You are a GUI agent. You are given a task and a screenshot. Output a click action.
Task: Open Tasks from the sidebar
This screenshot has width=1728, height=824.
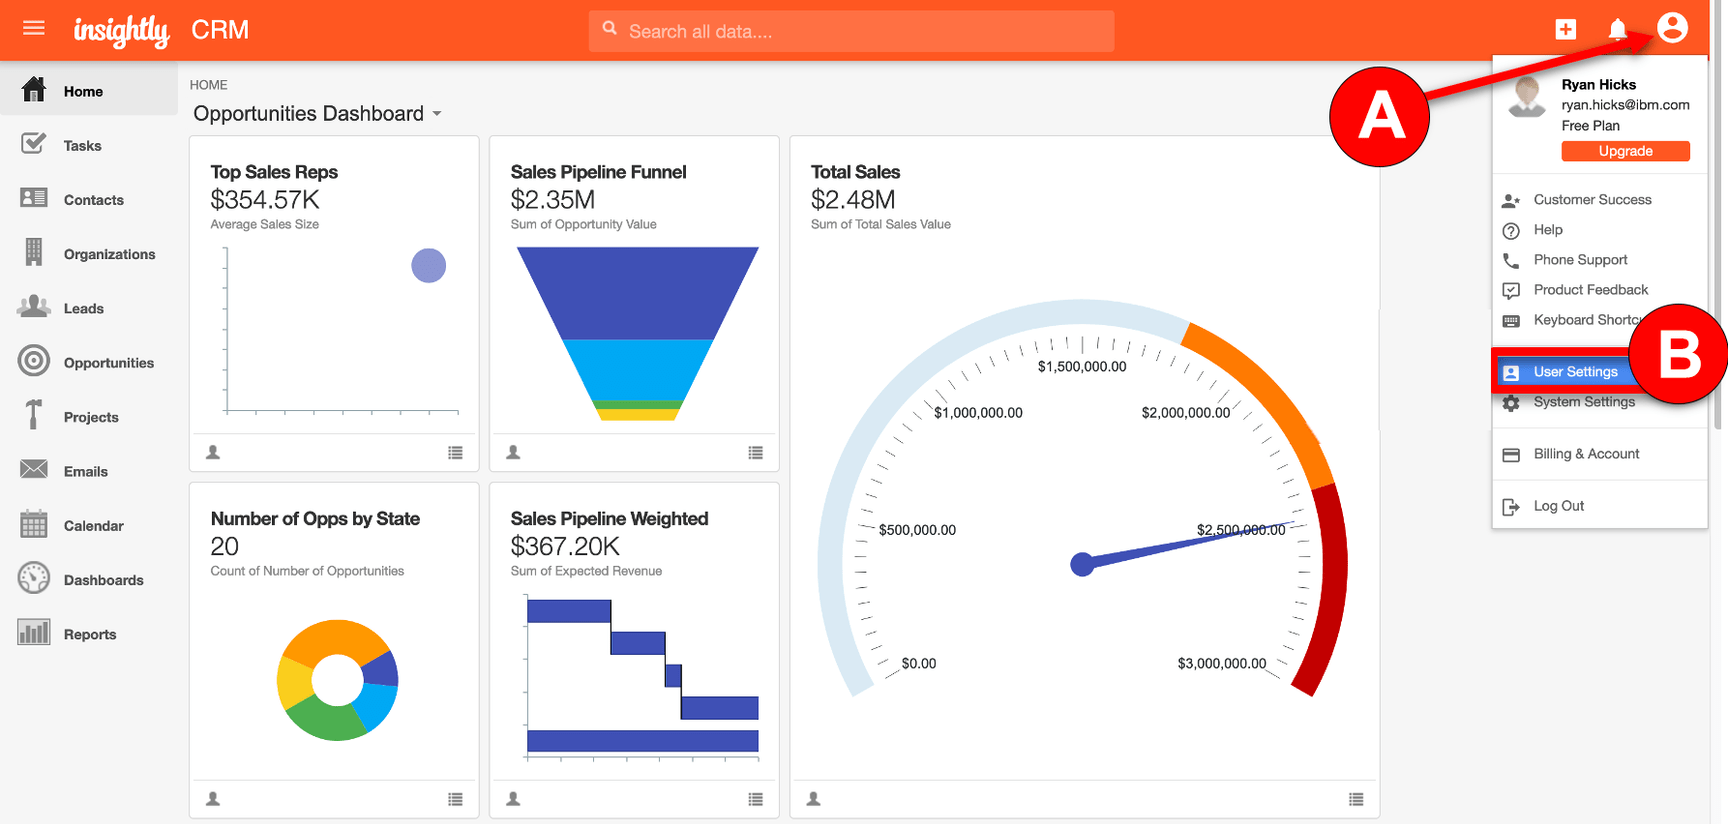tap(82, 146)
